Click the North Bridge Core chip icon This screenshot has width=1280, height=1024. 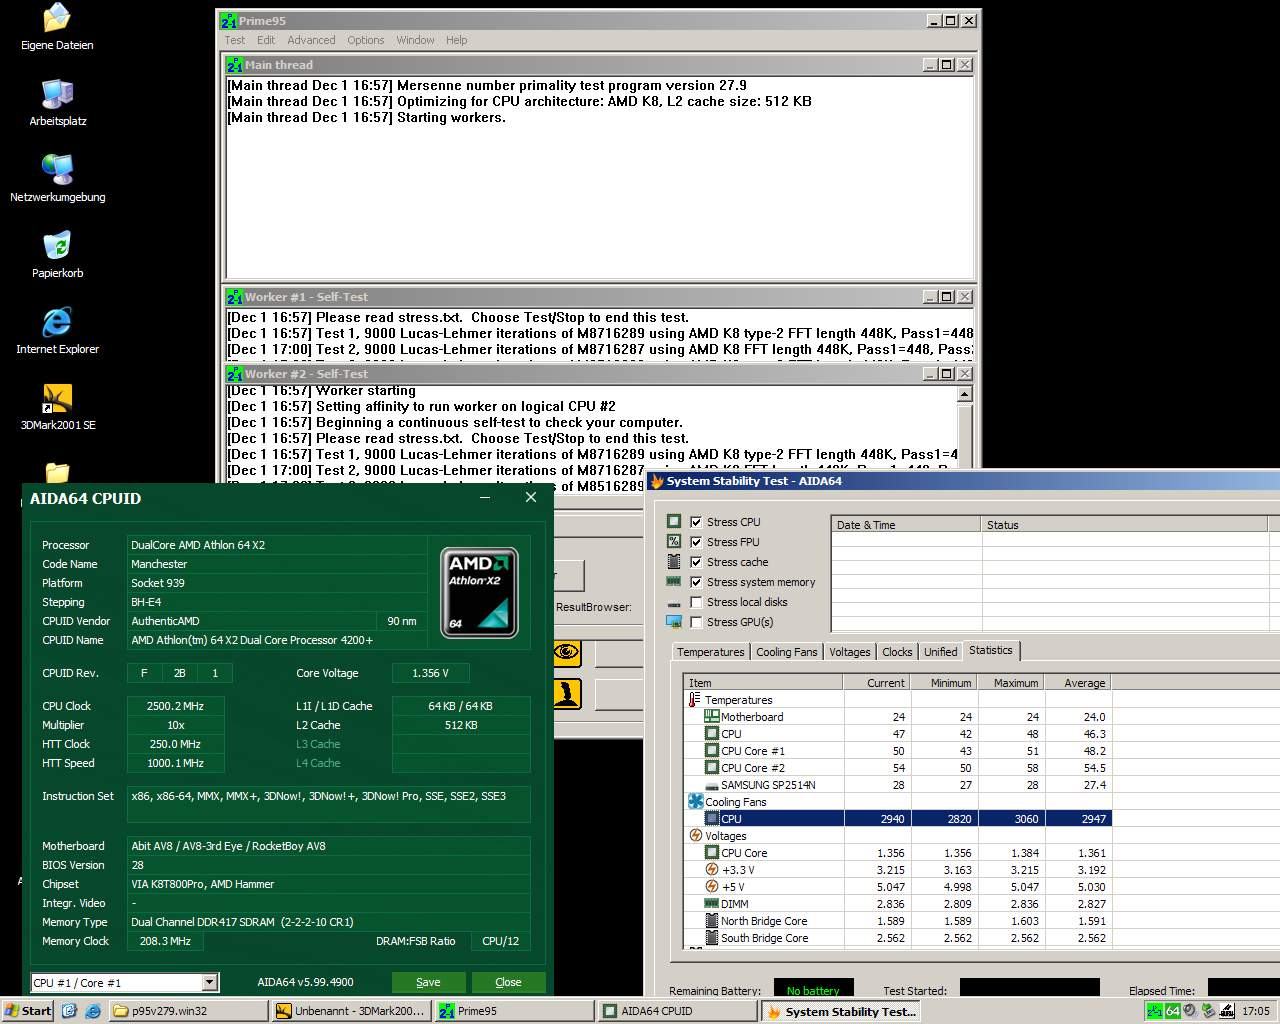coord(712,921)
